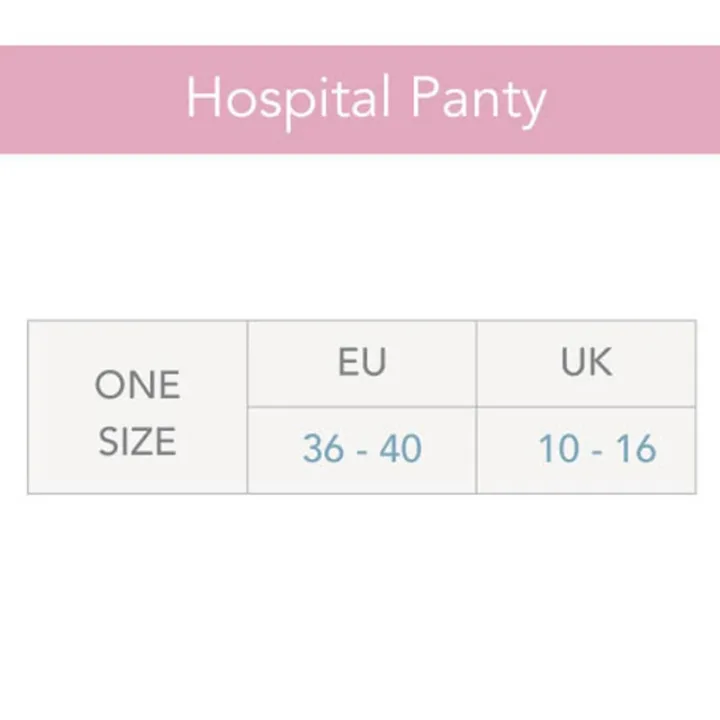Click the dash between 36 and 40
Image resolution: width=720 pixels, height=720 pixels.
pos(362,451)
